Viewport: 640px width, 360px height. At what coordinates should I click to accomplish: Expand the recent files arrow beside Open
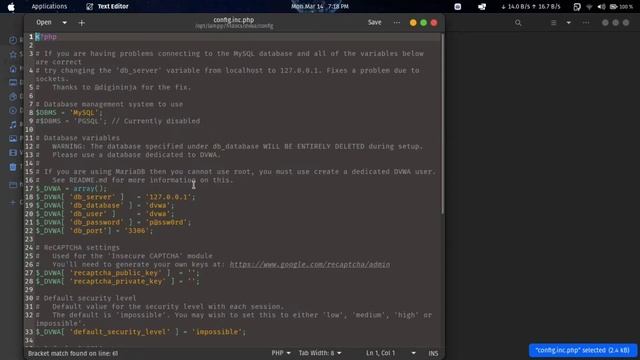[x=64, y=23]
